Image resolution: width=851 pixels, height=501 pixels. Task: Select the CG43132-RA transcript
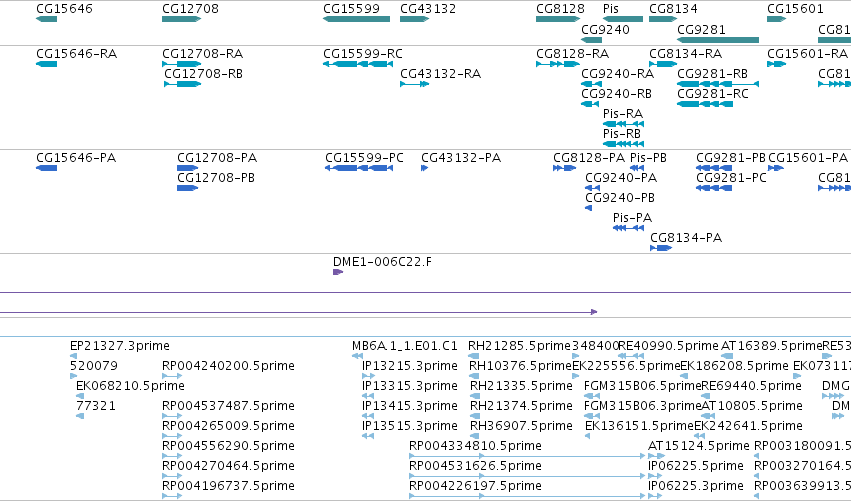click(x=414, y=84)
